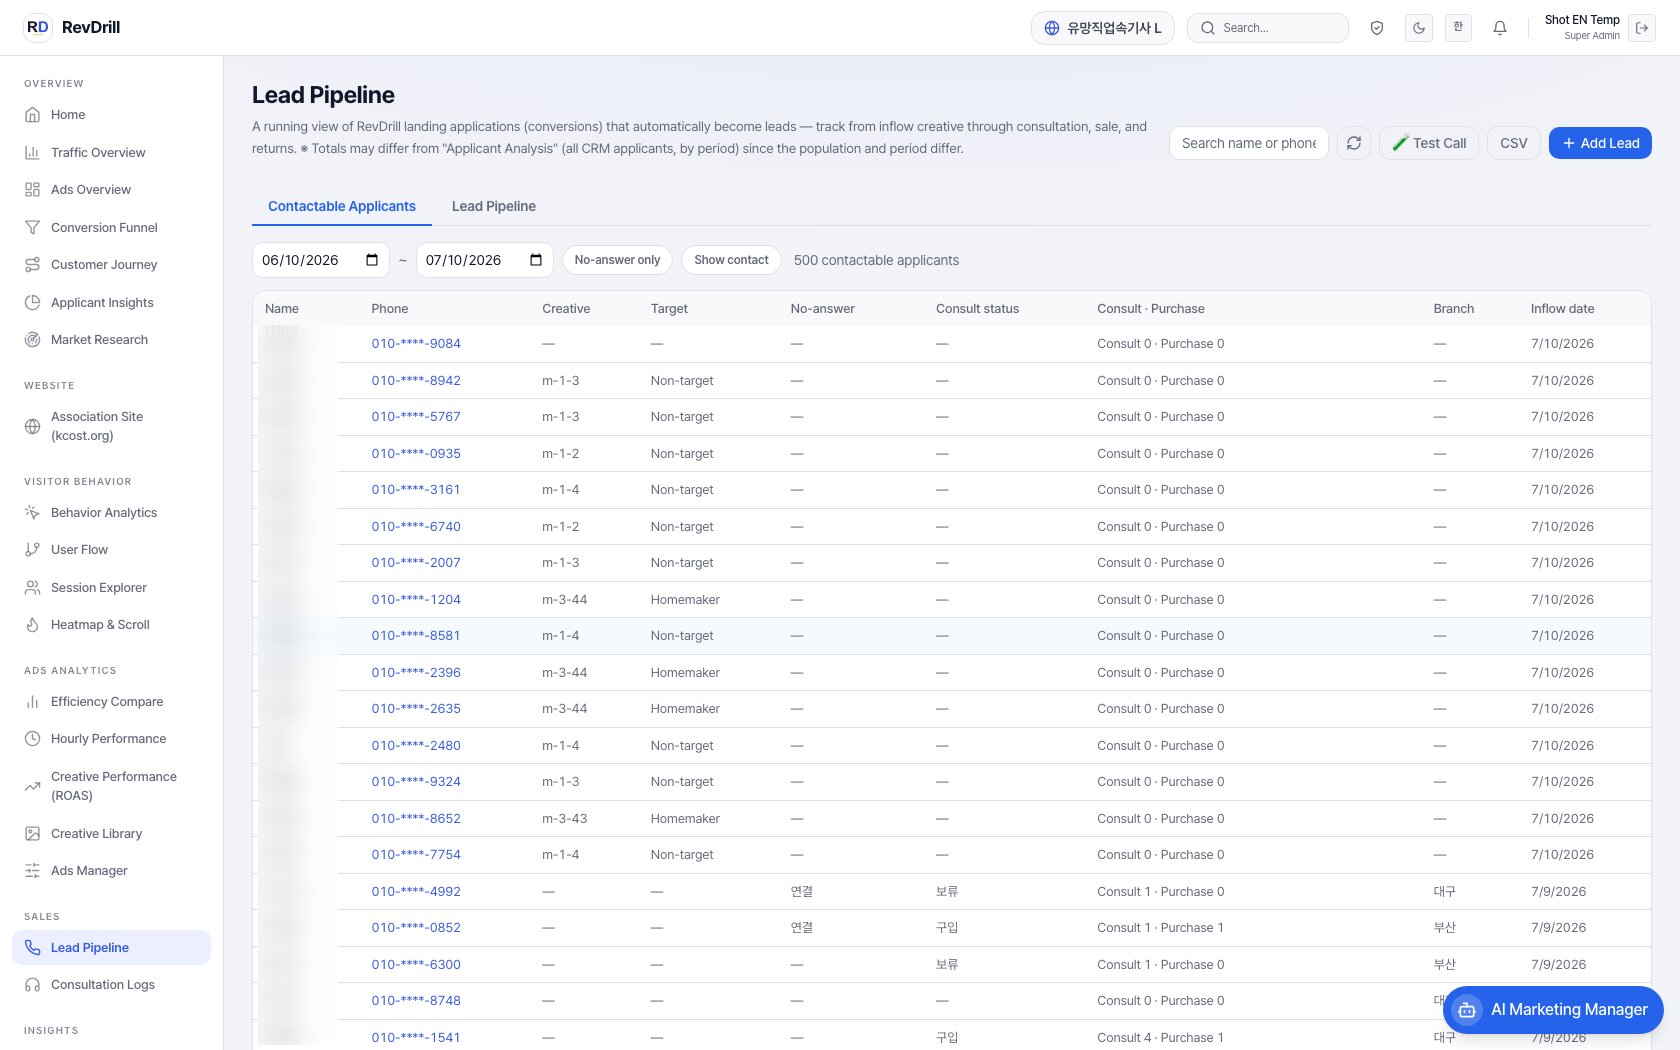This screenshot has height=1050, width=1680.
Task: Switch to the Lead Pipeline tab
Action: (x=494, y=206)
